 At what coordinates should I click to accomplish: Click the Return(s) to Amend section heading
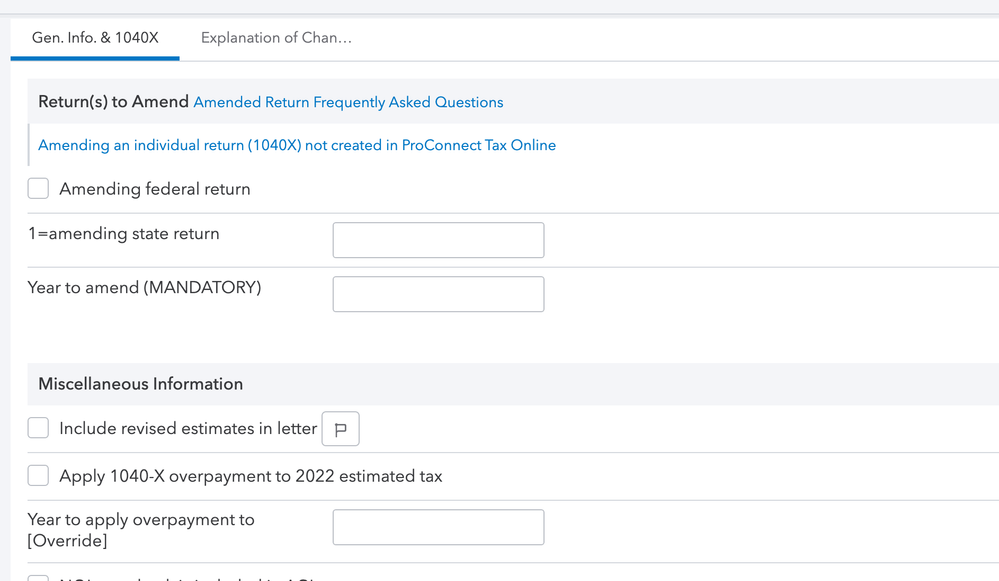coord(113,102)
